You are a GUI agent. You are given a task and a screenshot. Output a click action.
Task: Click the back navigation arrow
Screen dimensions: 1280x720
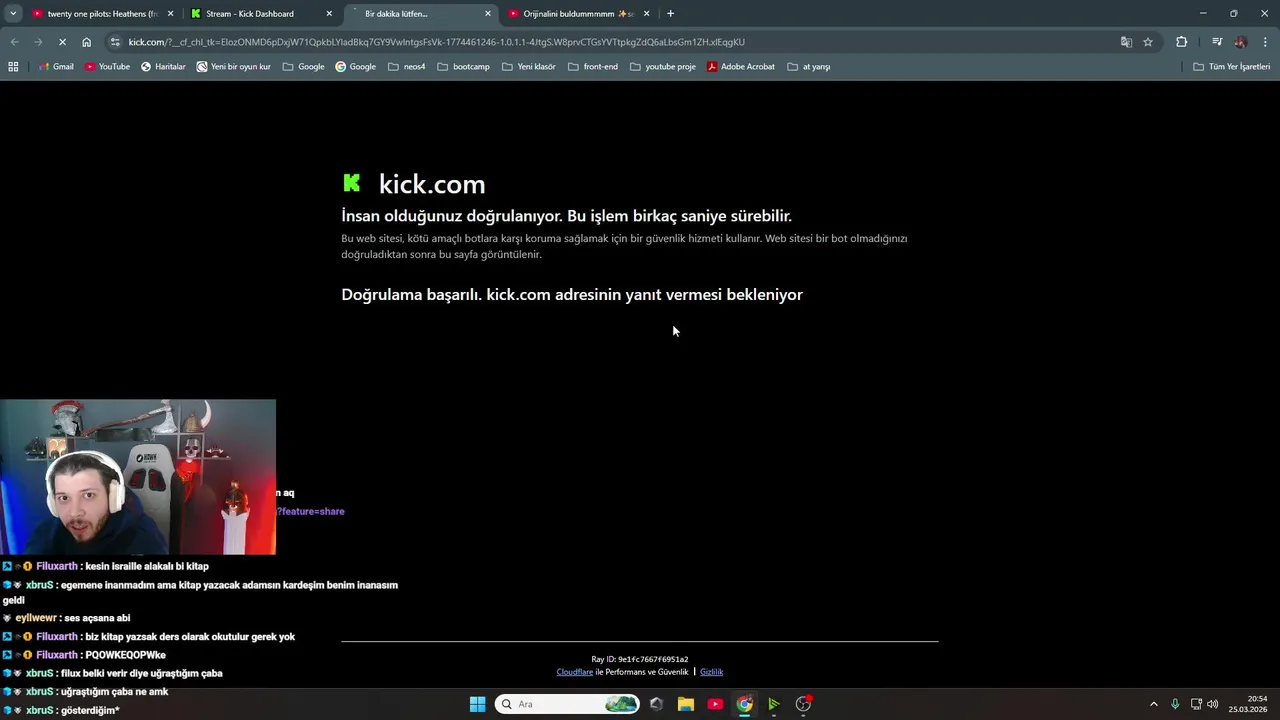coord(14,42)
